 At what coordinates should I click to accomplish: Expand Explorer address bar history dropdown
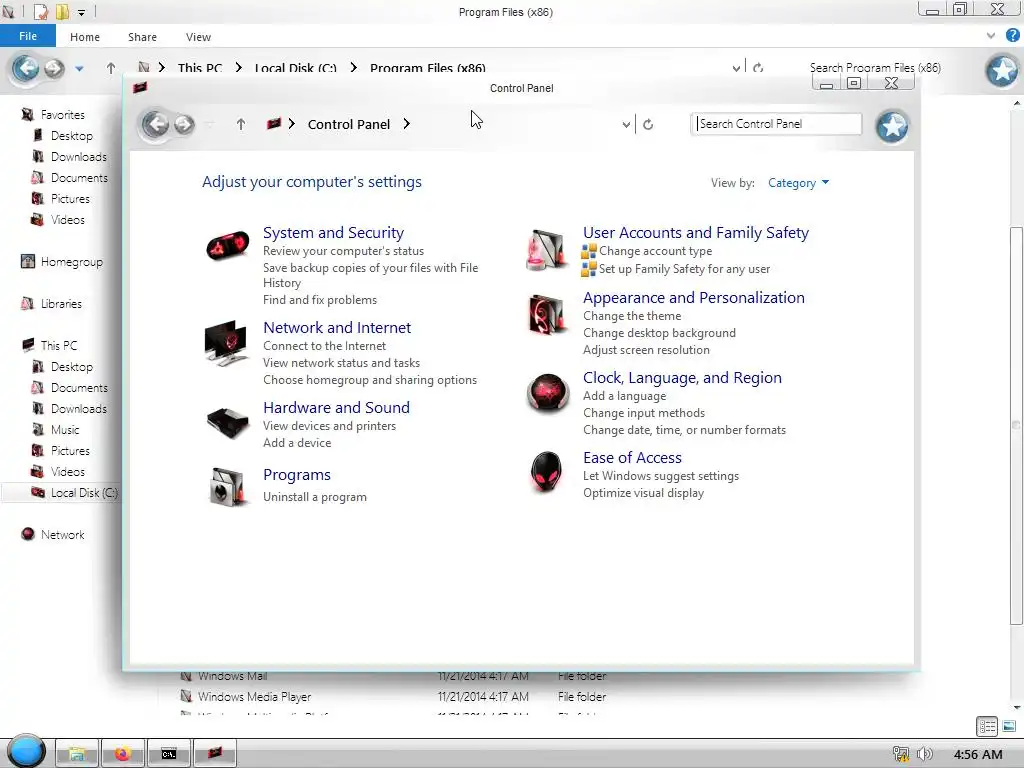point(737,68)
